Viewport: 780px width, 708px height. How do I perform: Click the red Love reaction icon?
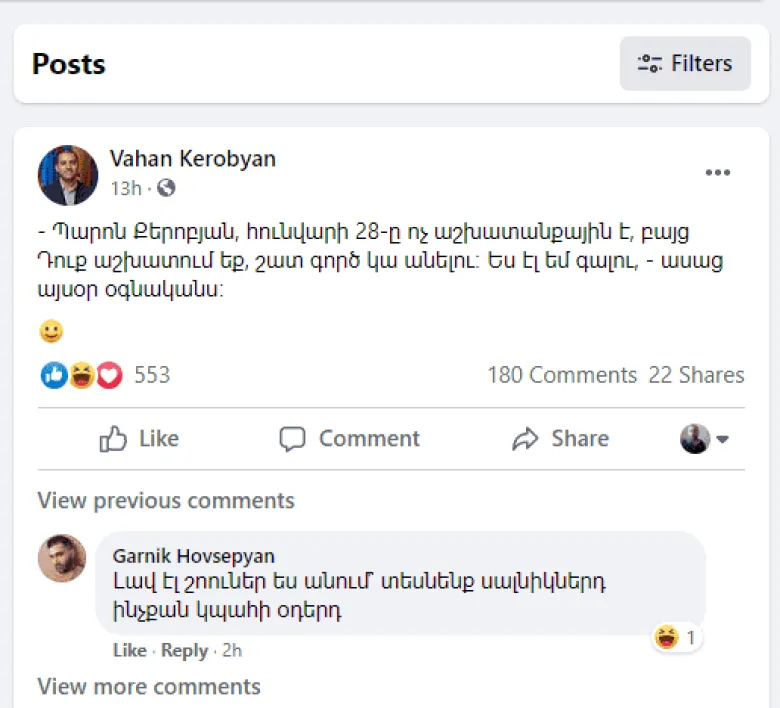point(109,376)
